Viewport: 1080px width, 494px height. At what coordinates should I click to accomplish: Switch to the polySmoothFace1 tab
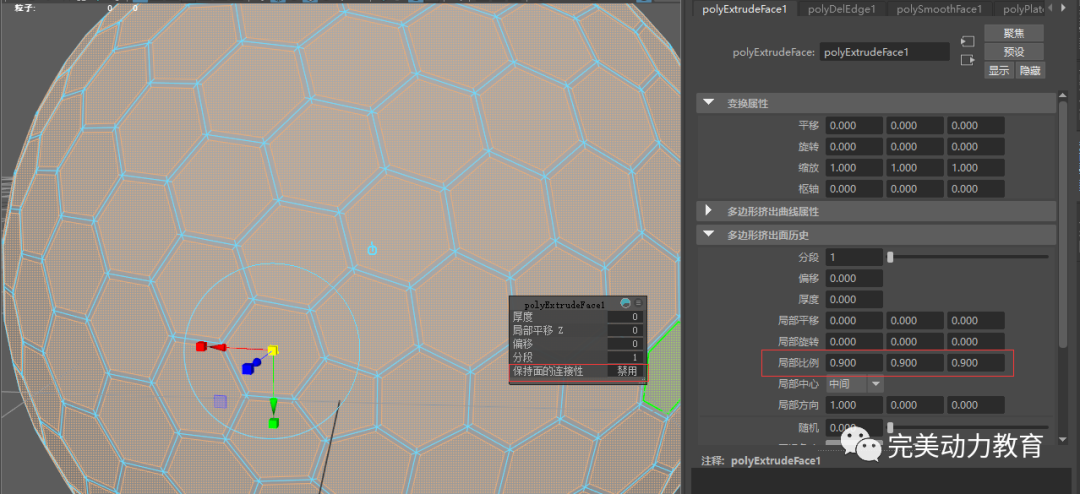[x=938, y=9]
